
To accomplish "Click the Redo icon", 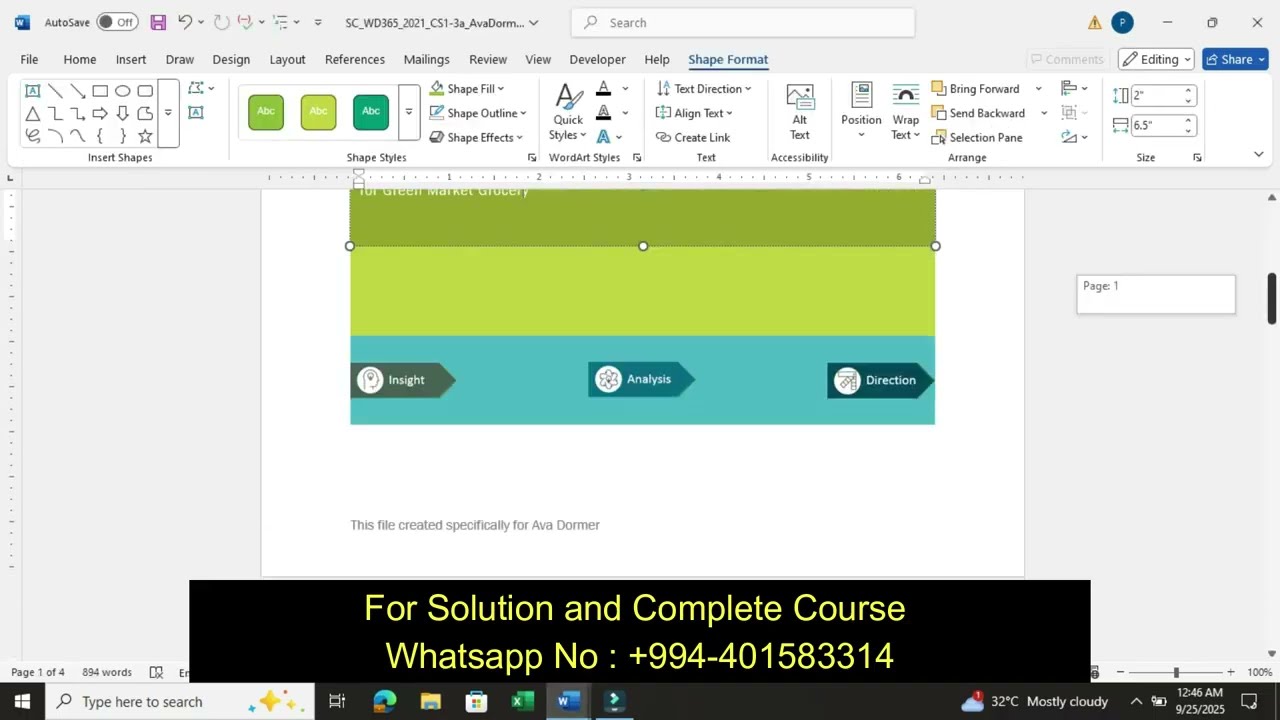I will click(222, 22).
